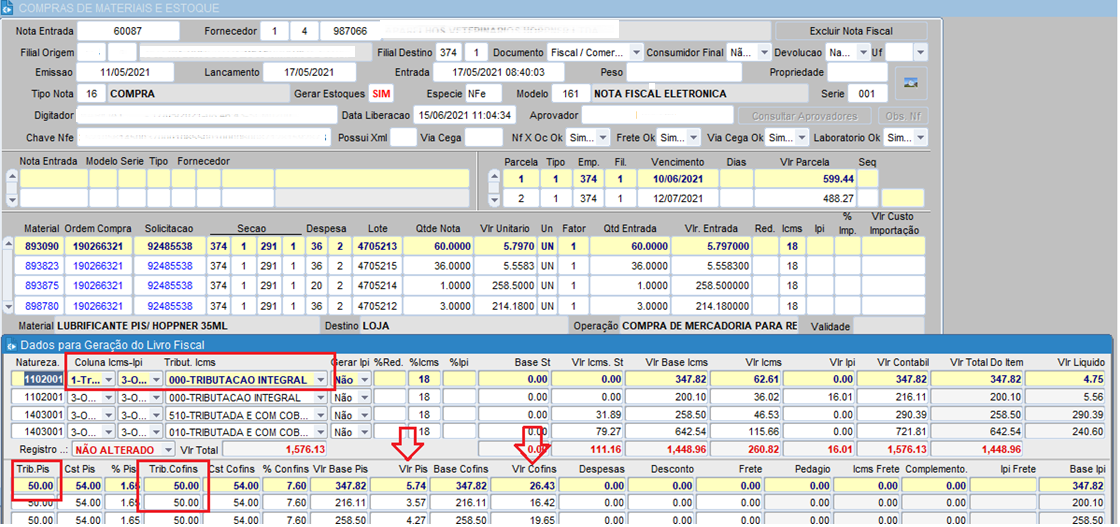Click Vlr Total value 1,576.13 field
The height and width of the screenshot is (527, 1120).
pyautogui.click(x=276, y=450)
